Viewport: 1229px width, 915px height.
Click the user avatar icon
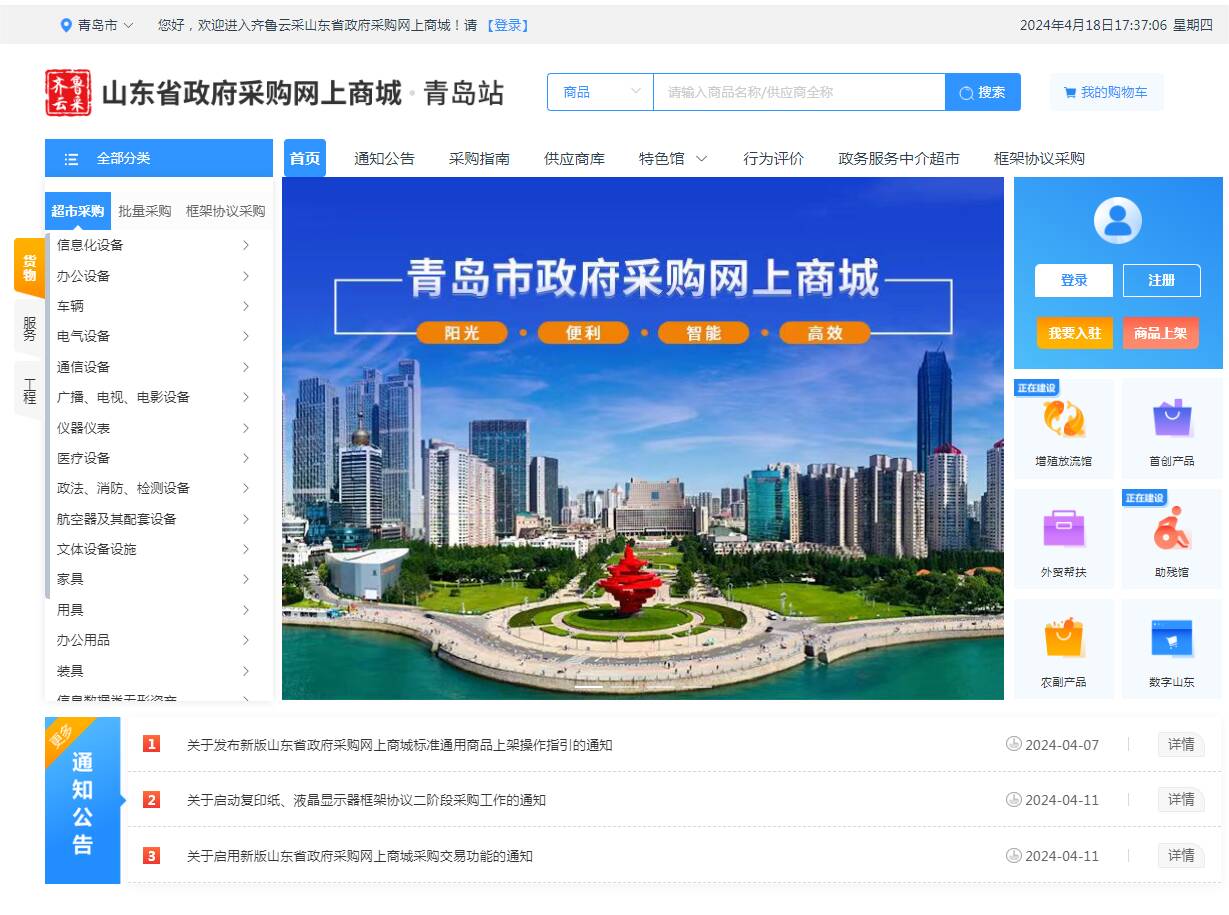[1117, 221]
